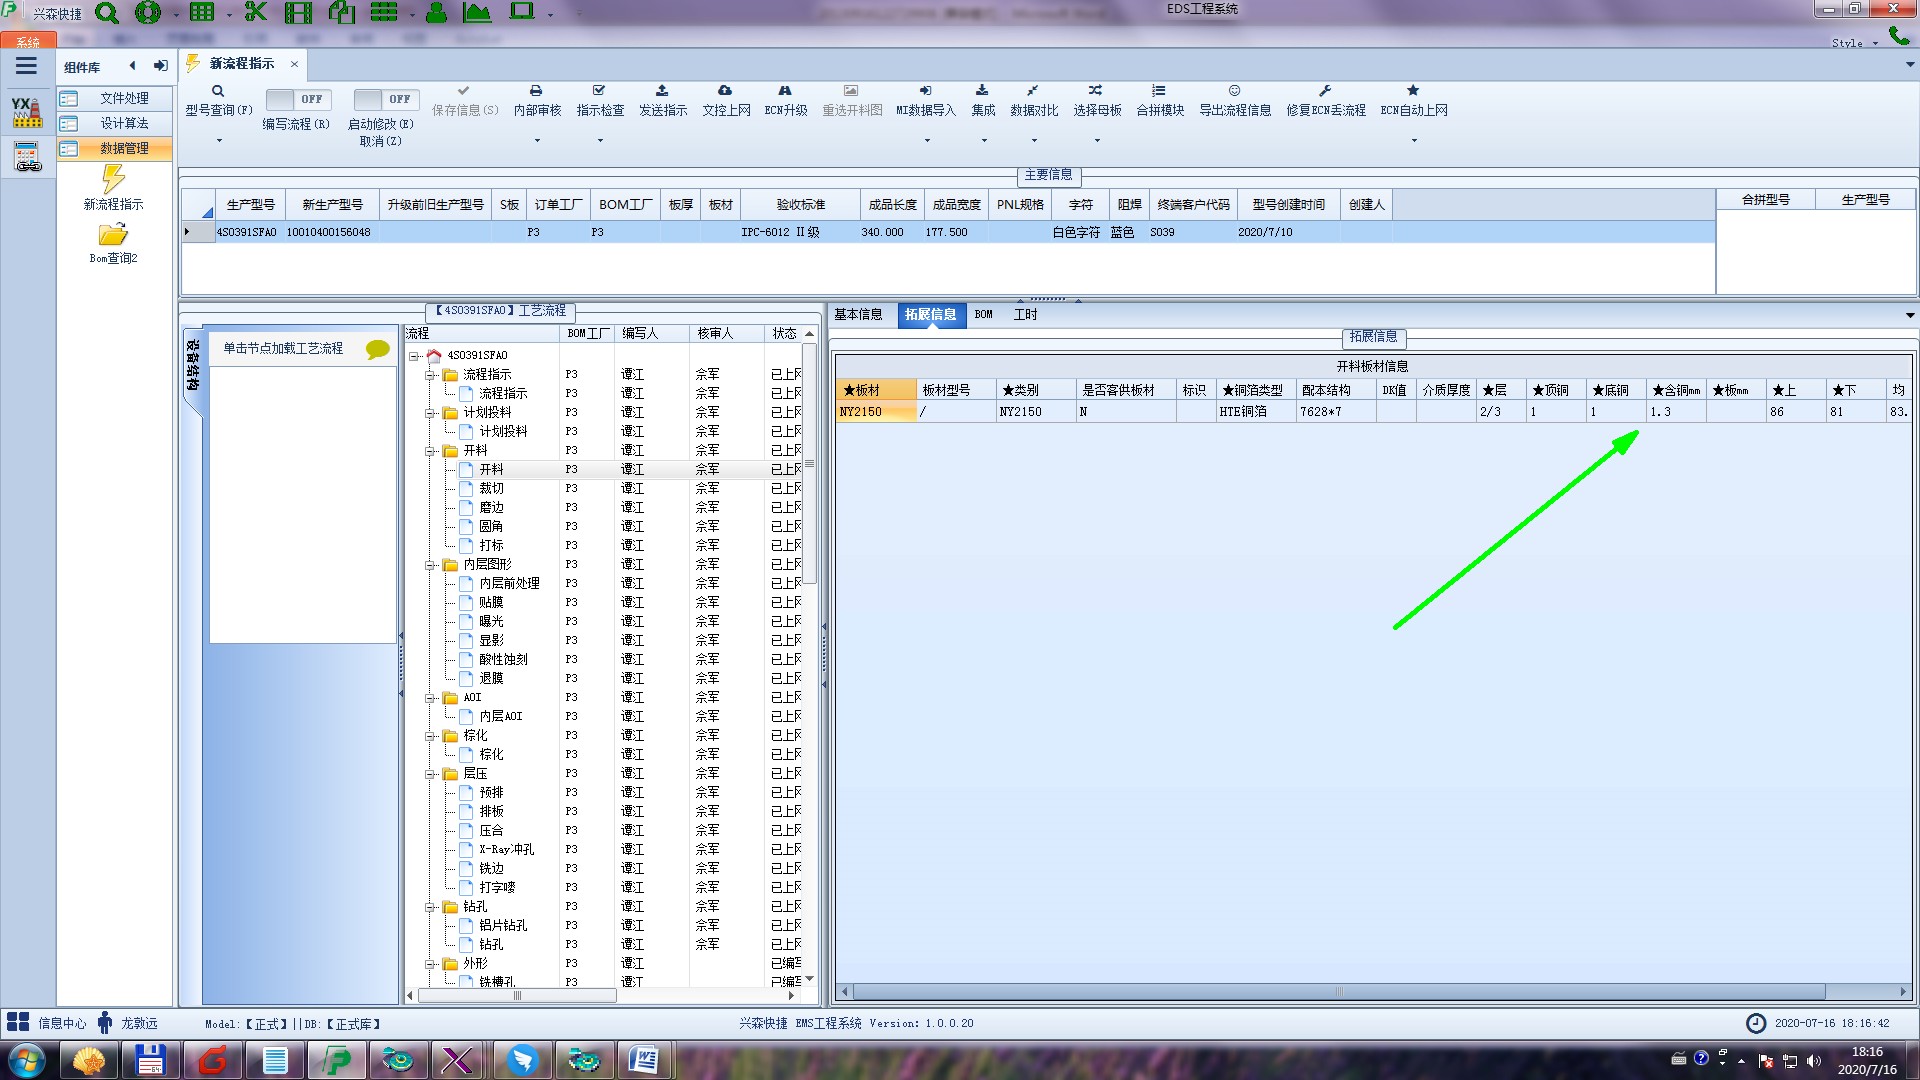
Task: Select 文件处理 in the component library
Action: 124,98
